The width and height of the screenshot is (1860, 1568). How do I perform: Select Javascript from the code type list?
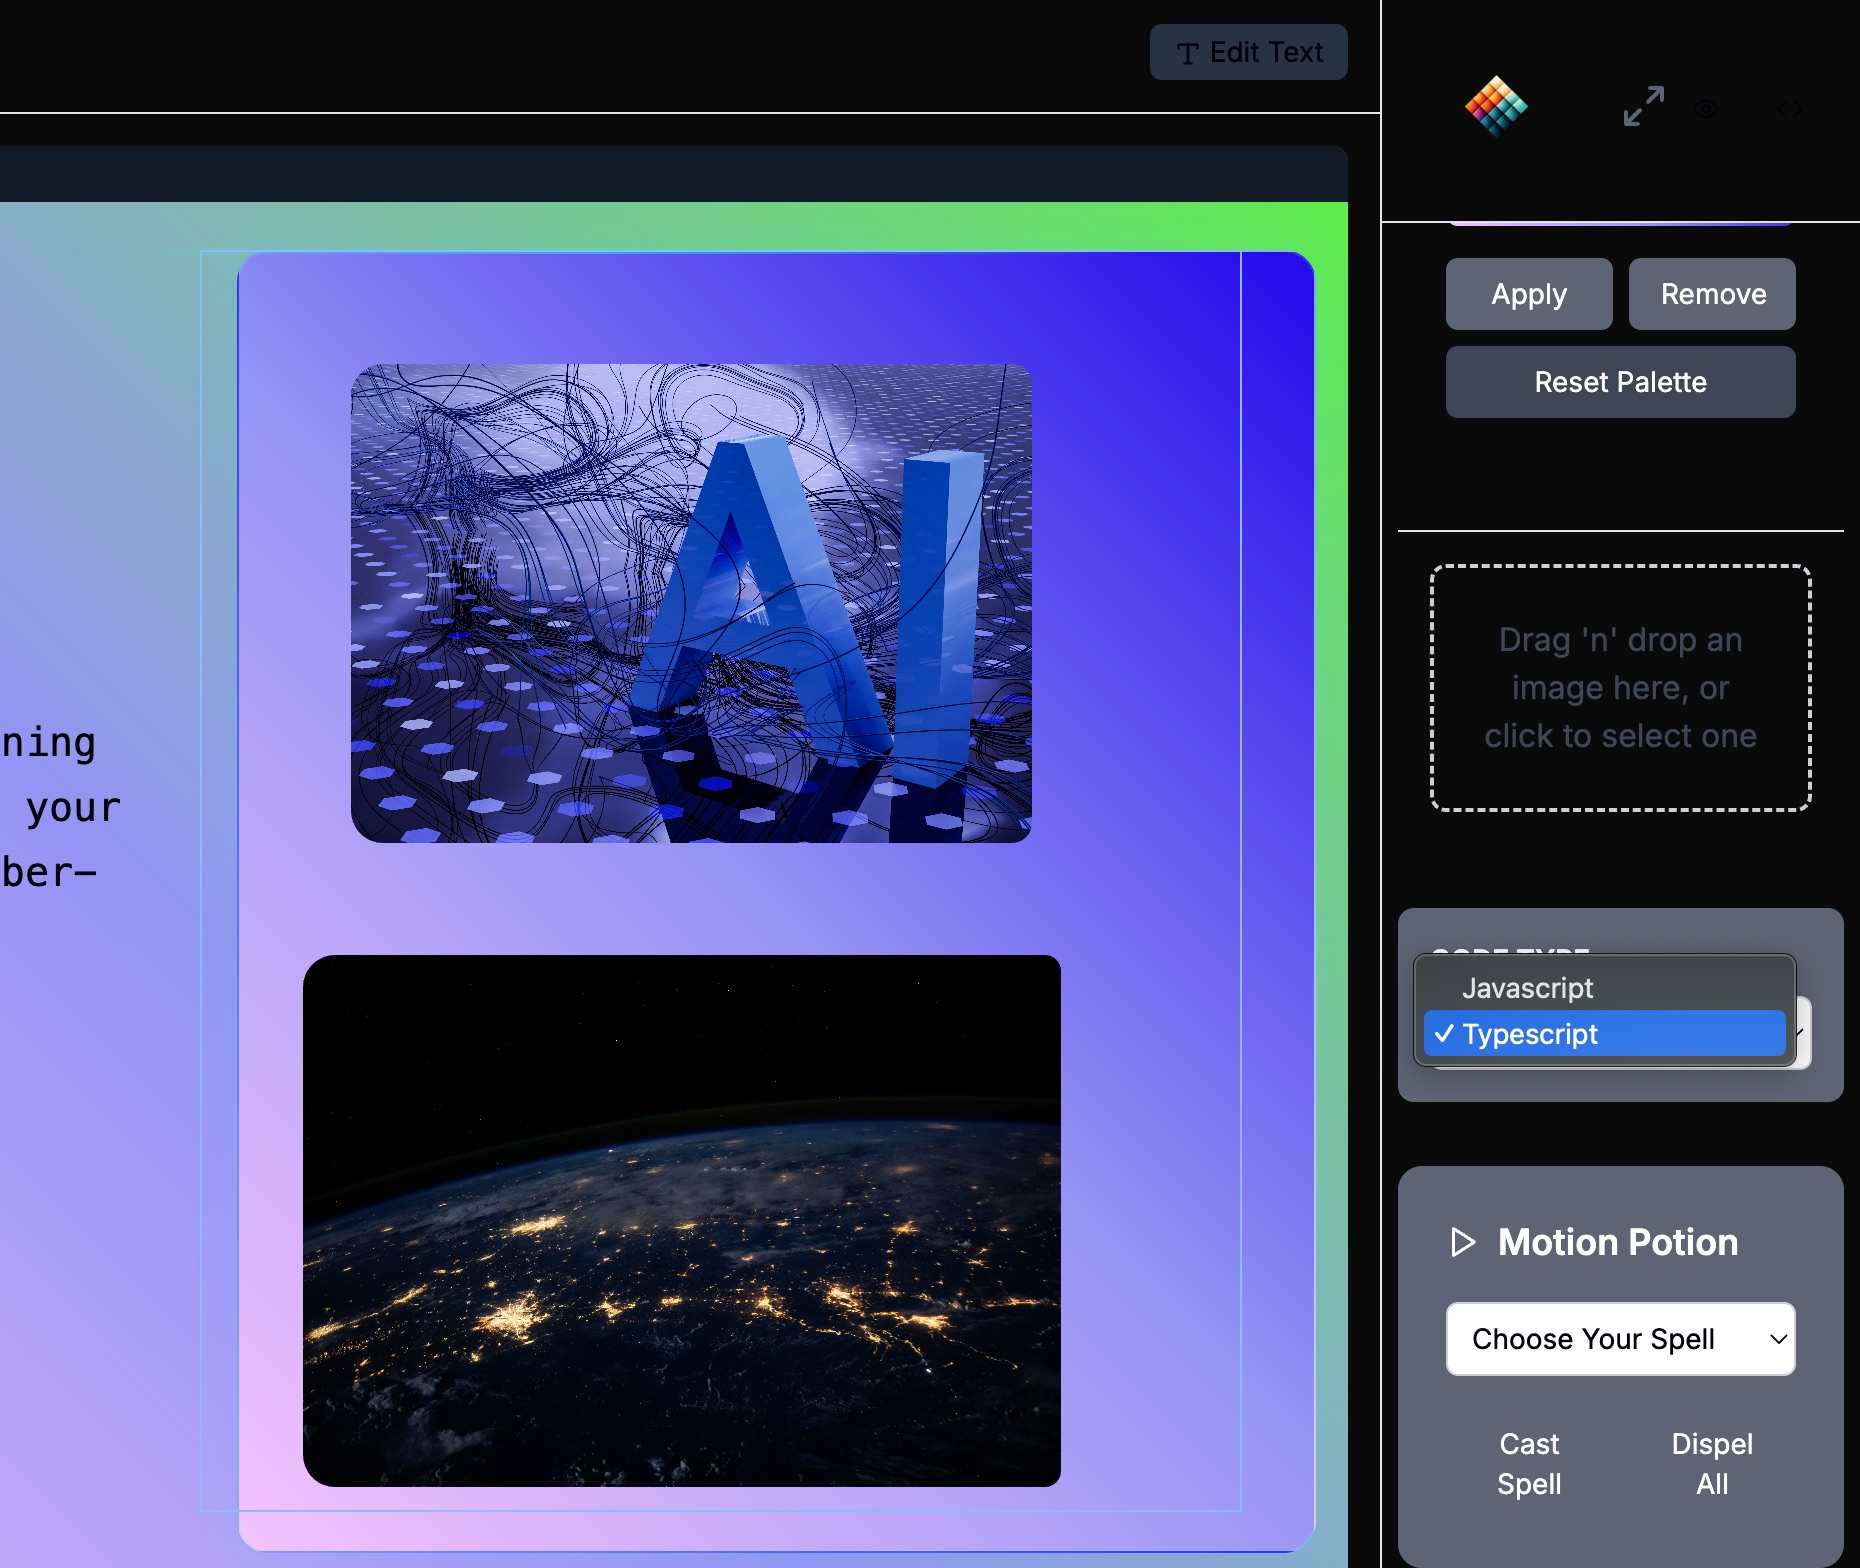[x=1605, y=988]
